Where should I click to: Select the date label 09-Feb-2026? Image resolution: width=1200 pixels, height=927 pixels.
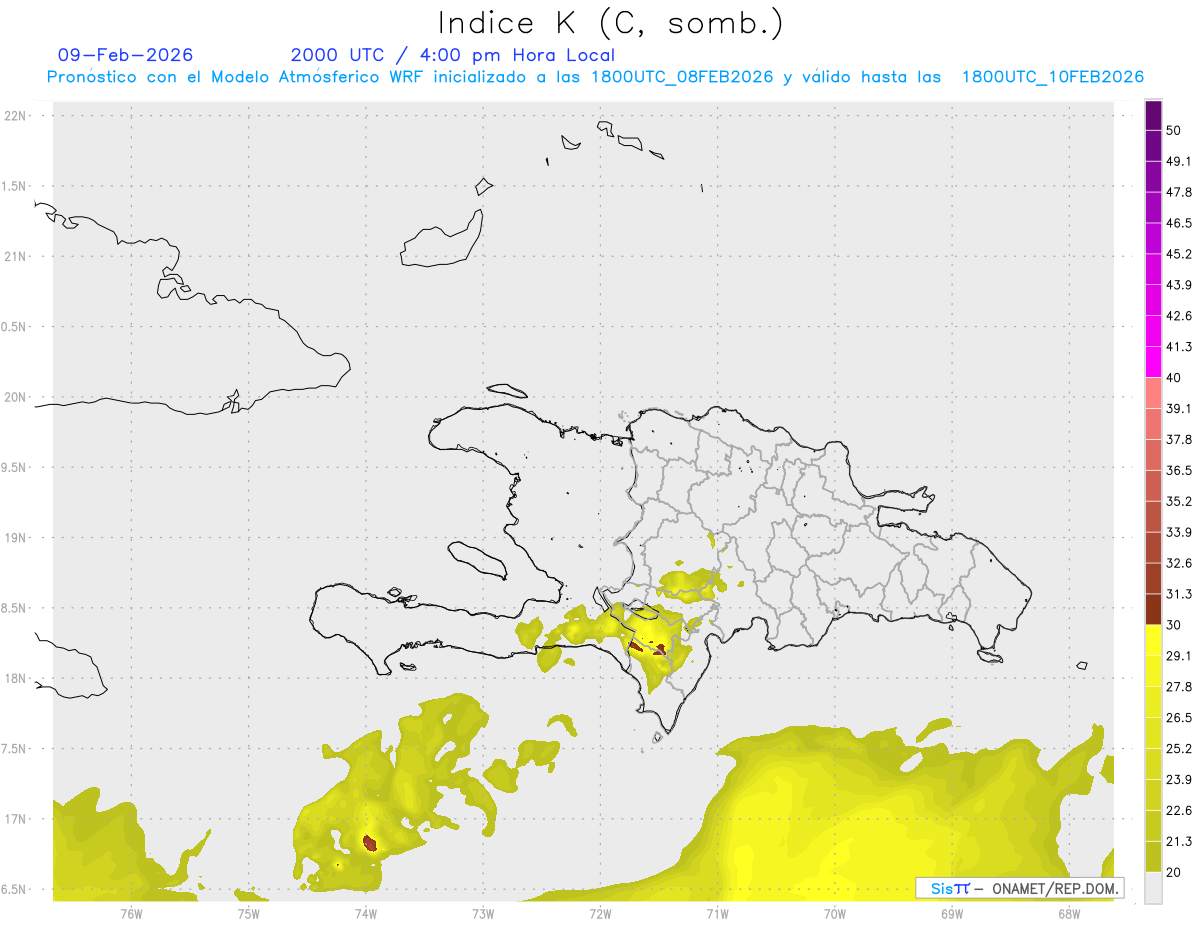coord(126,55)
